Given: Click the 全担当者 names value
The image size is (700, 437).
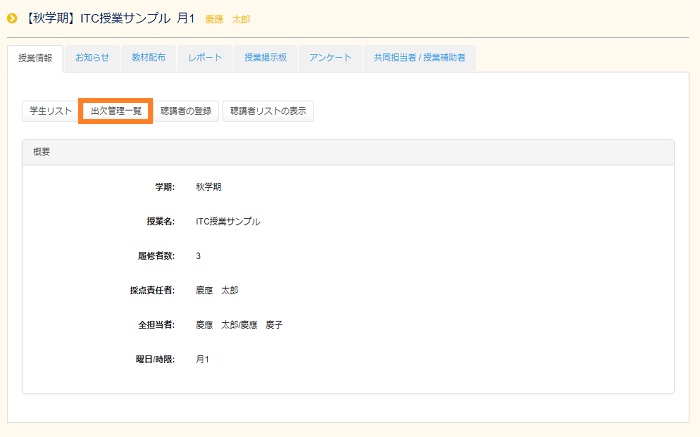Looking at the screenshot, I should tap(239, 325).
